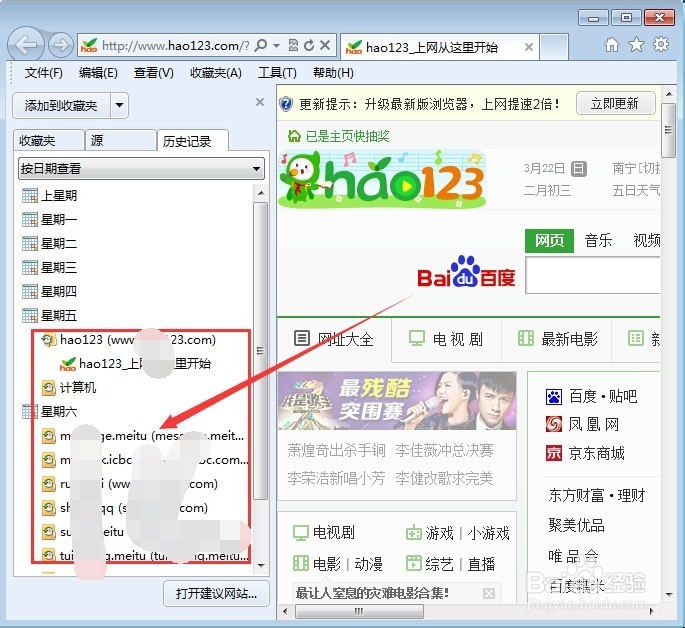685x628 pixels.
Task: Click the 立即更新 button
Action: [616, 104]
